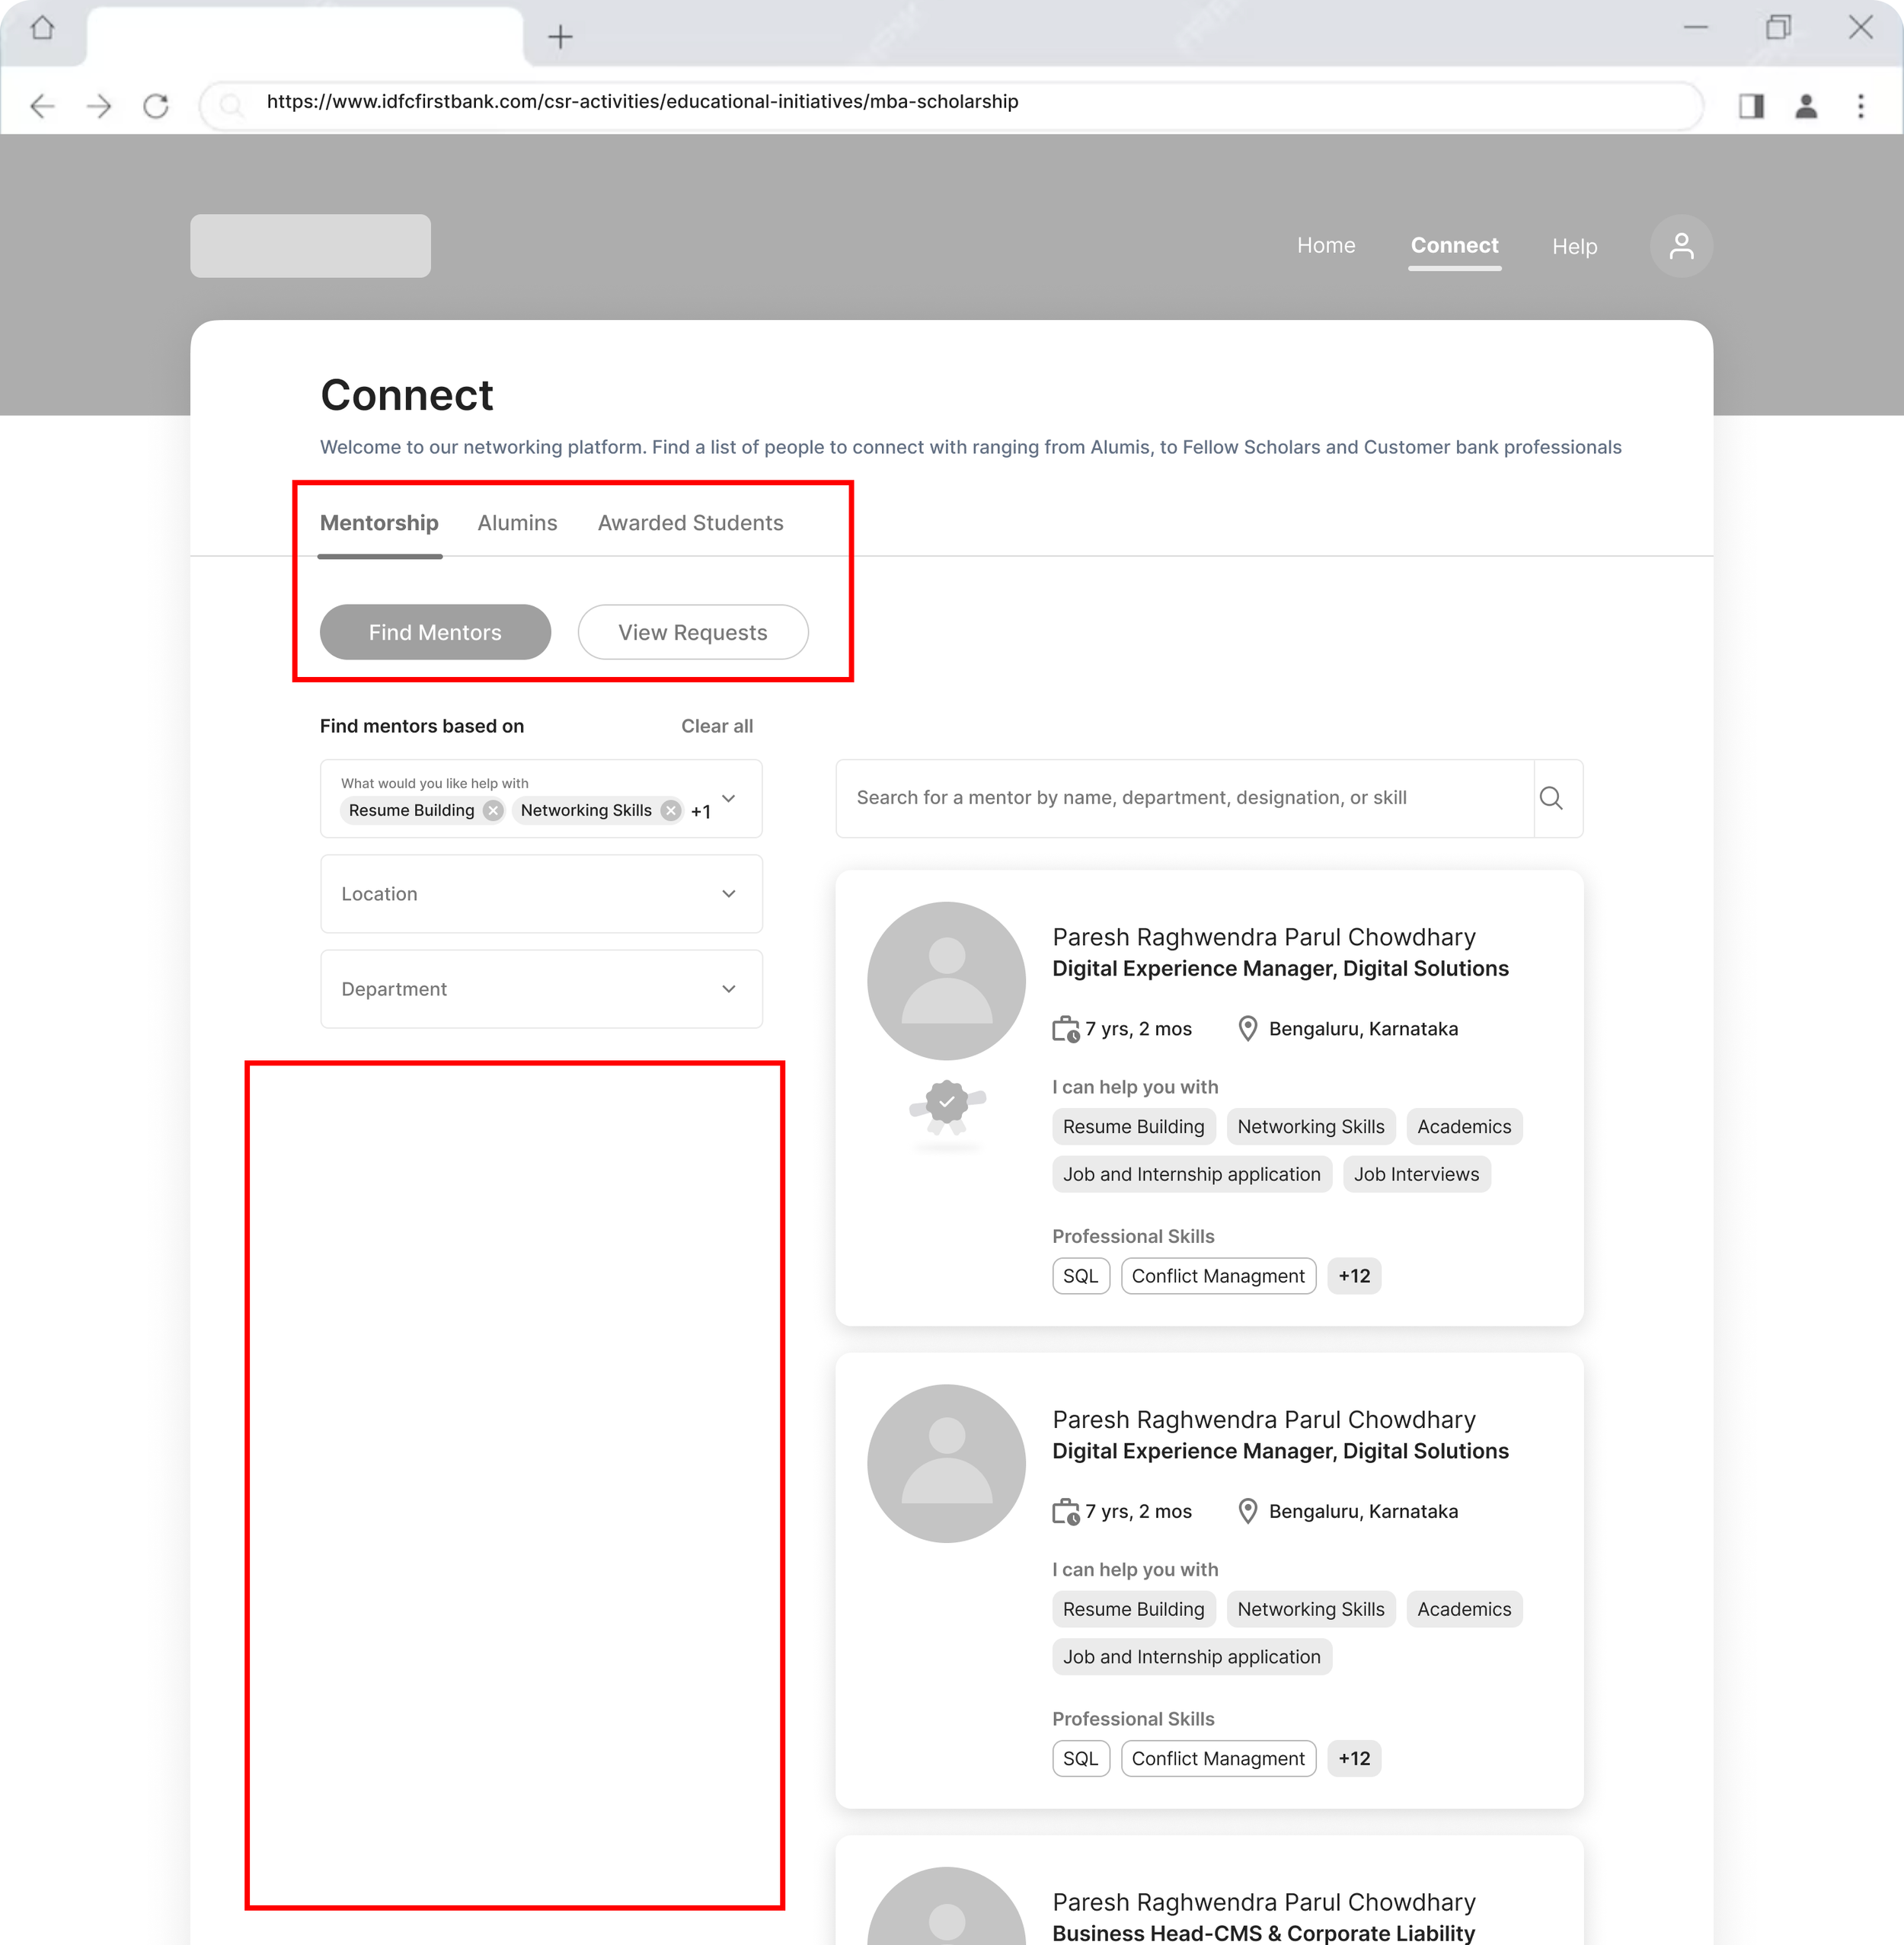Expand +12 professional skills on first card
The width and height of the screenshot is (1904, 1945).
point(1353,1276)
